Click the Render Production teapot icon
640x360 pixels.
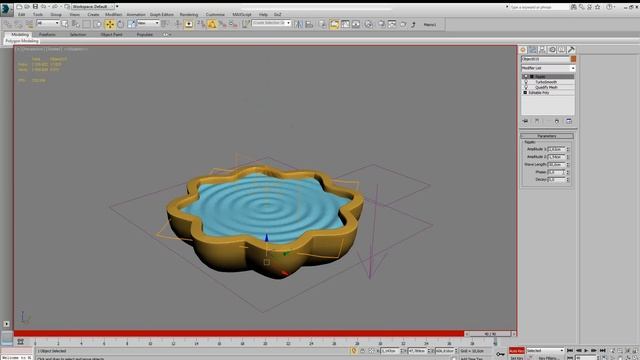click(403, 24)
